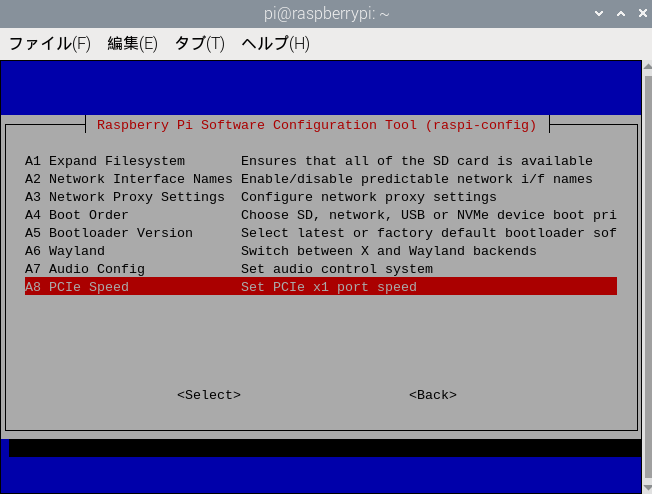Open the タブ(T) menu
The height and width of the screenshot is (494, 652).
(200, 44)
